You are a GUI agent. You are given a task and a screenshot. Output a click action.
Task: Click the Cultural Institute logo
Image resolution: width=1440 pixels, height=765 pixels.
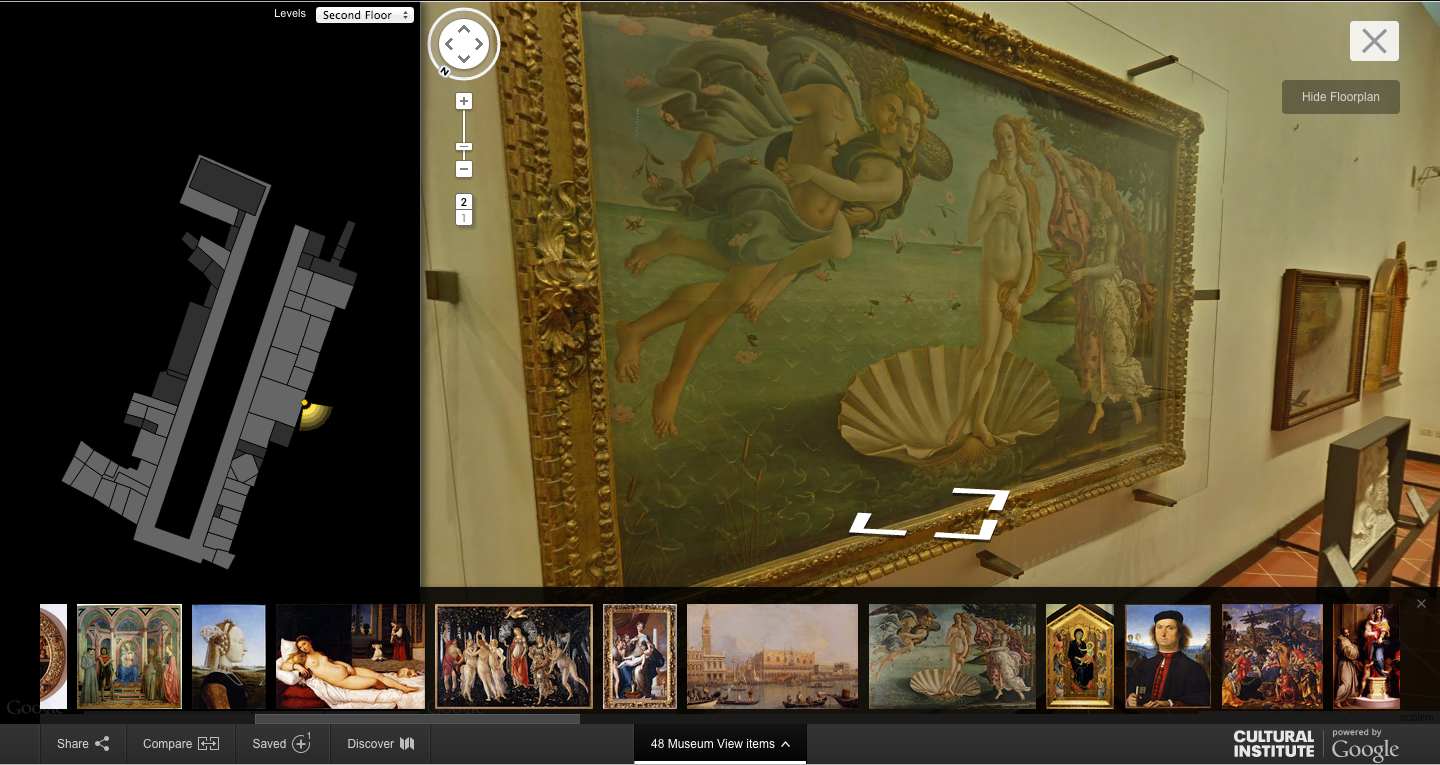point(1273,744)
